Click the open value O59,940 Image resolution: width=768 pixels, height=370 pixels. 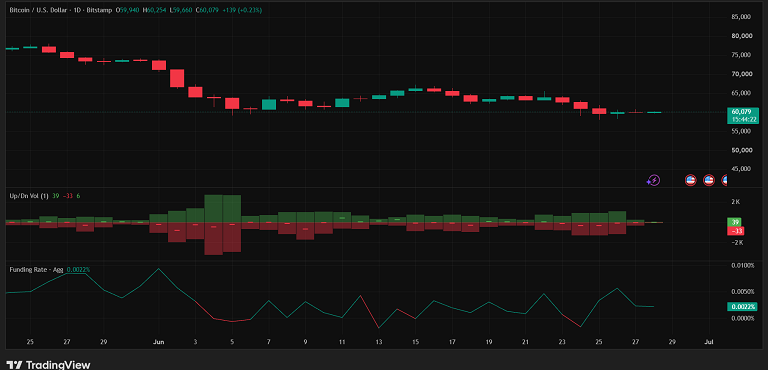click(x=128, y=9)
